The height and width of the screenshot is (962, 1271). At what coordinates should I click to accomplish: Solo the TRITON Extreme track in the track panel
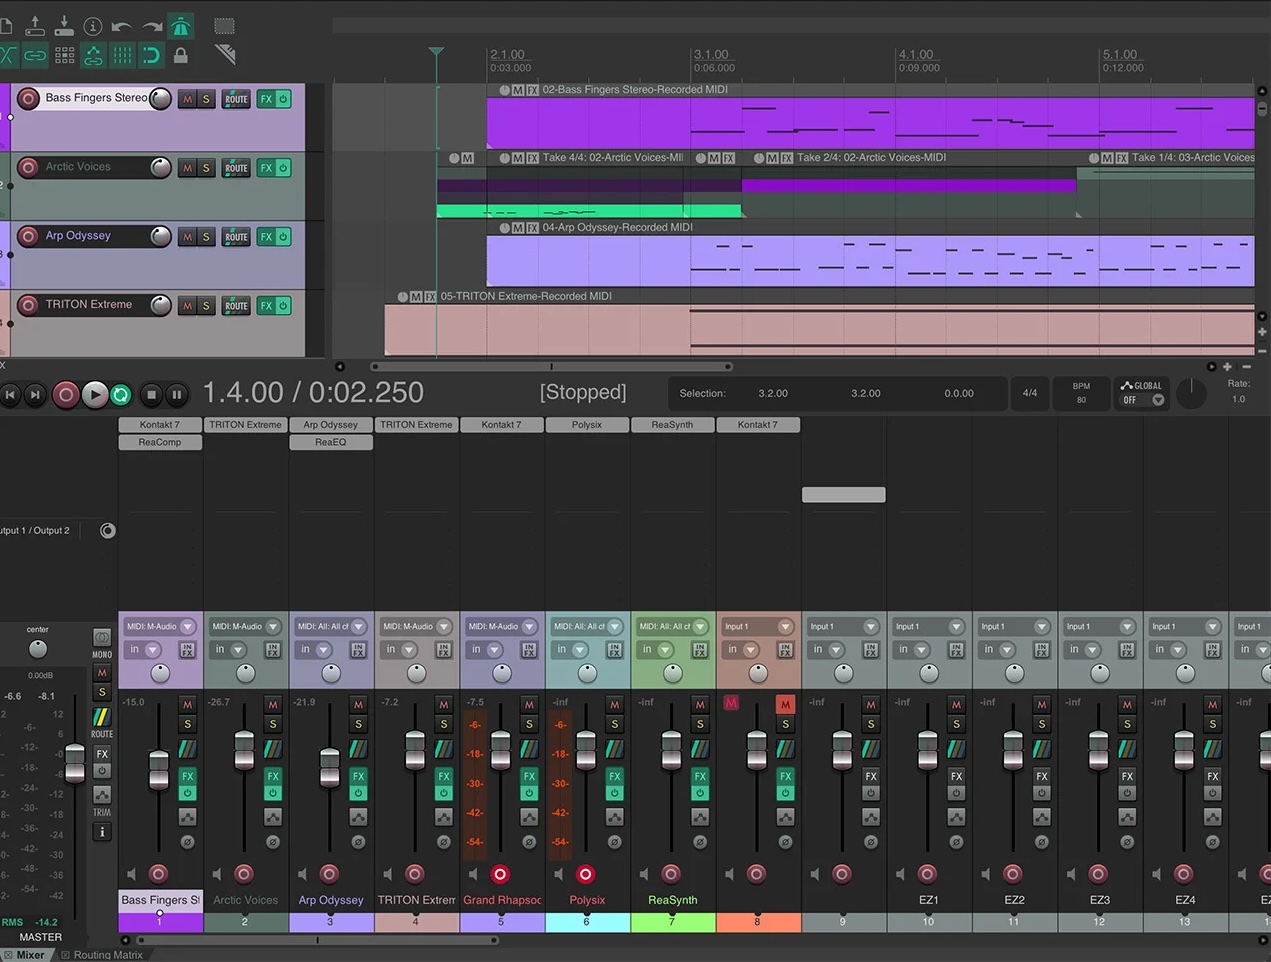click(x=206, y=306)
